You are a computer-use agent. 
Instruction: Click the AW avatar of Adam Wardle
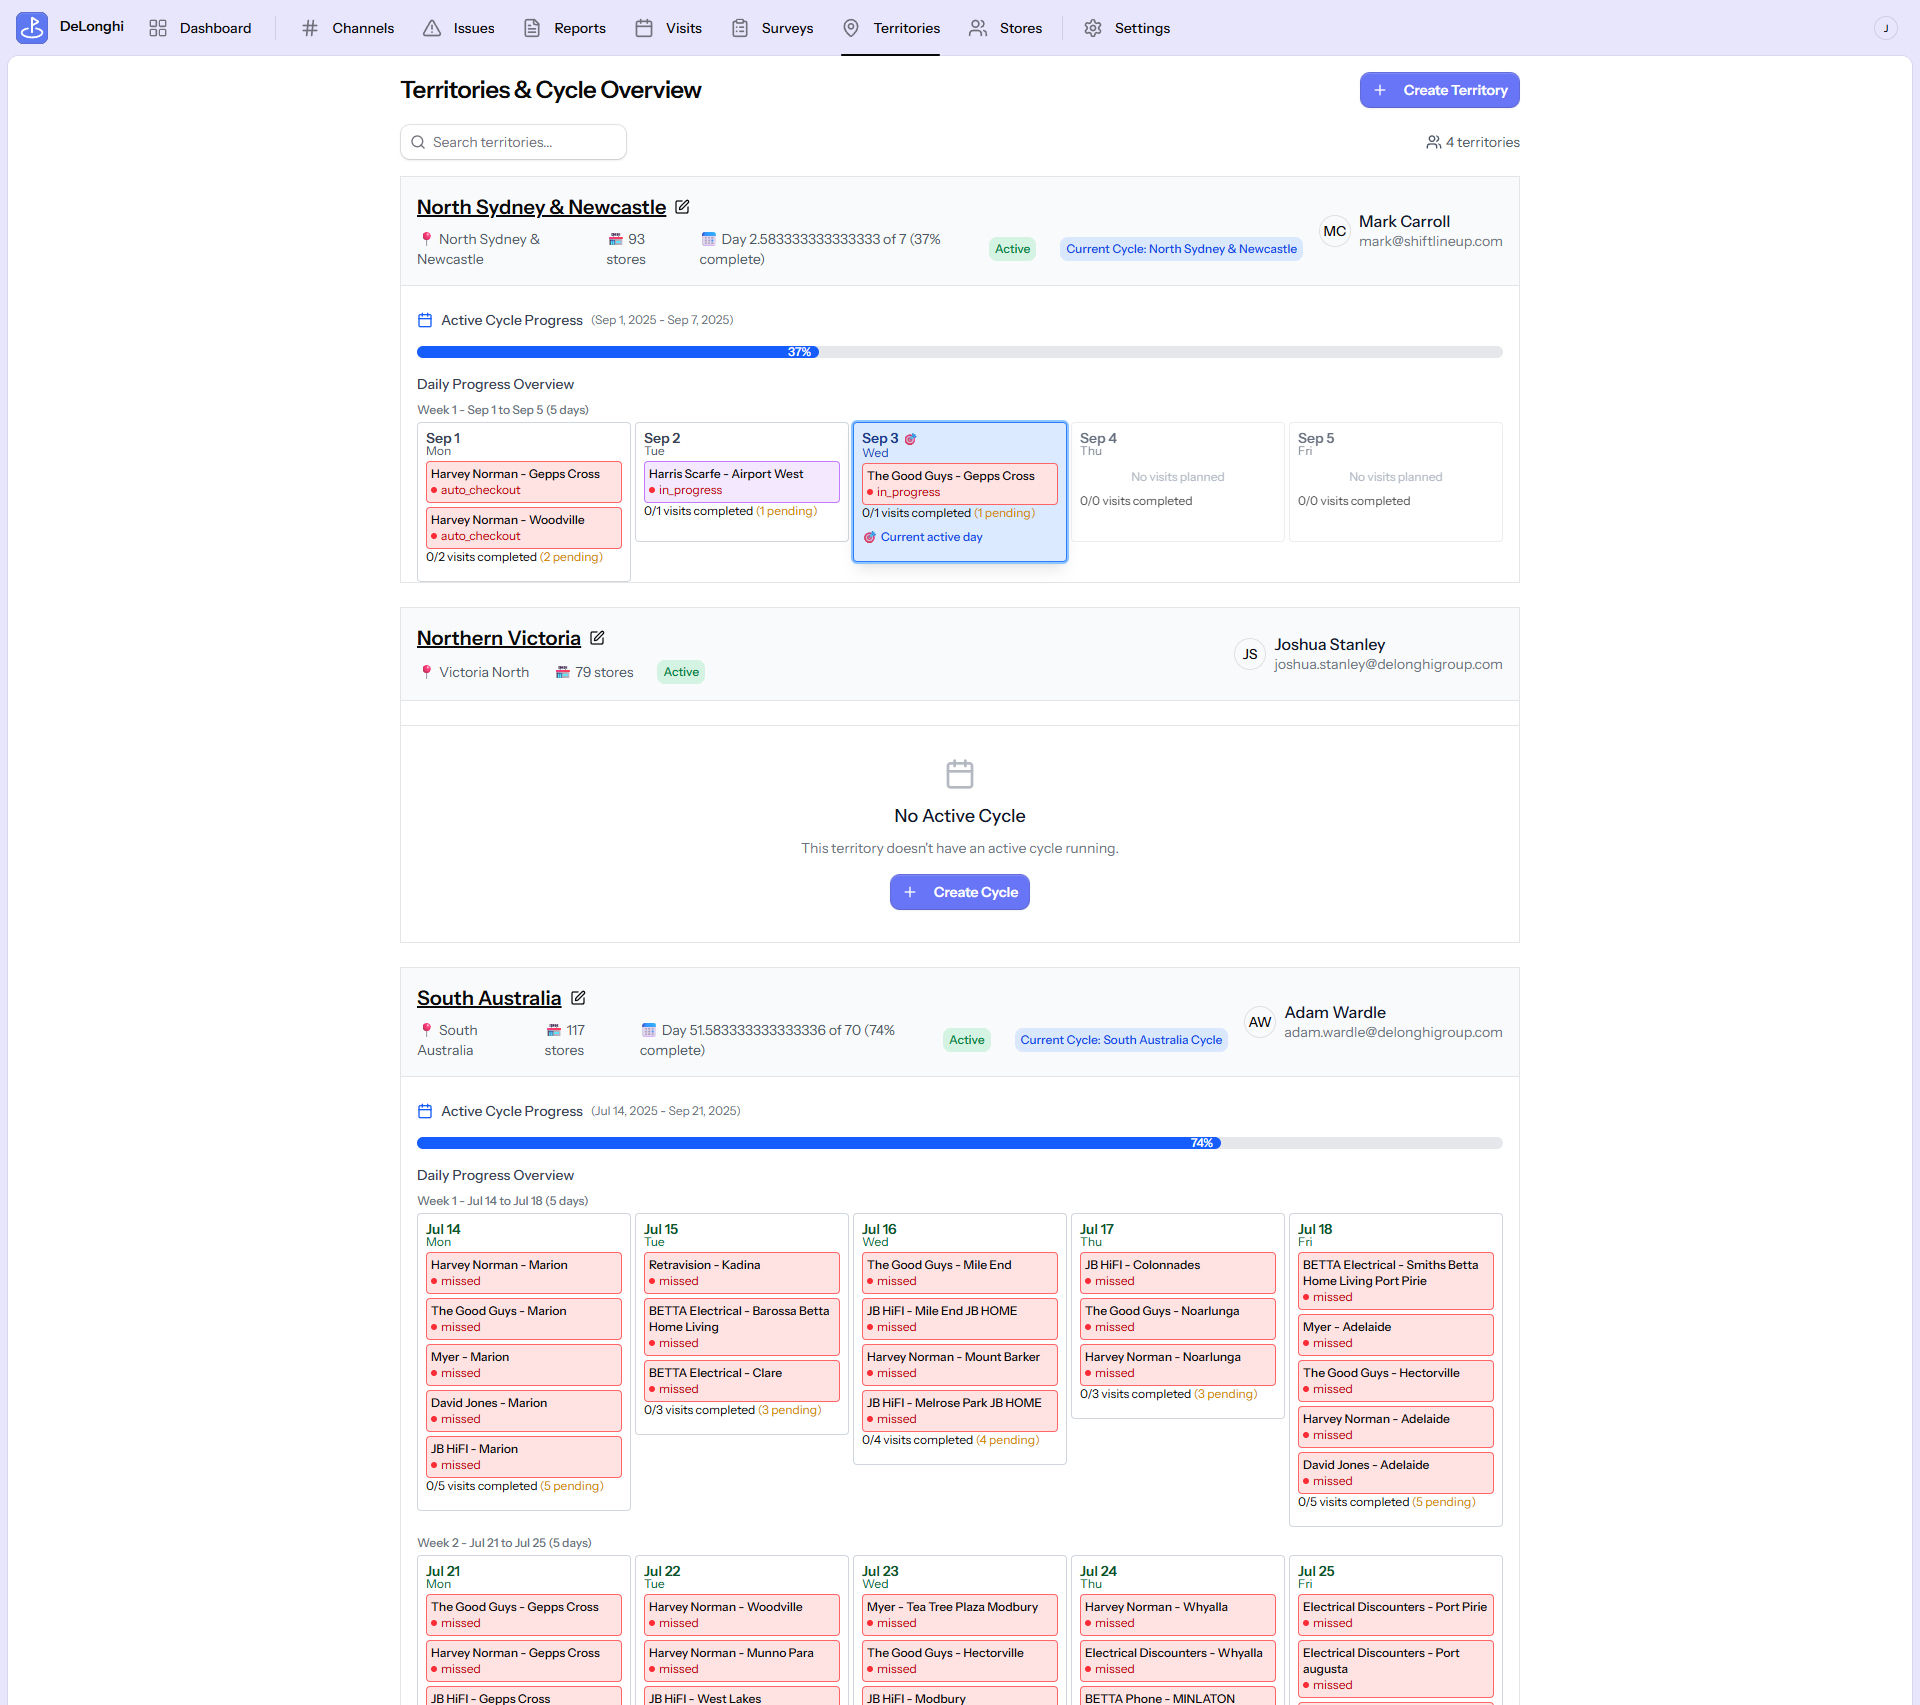1260,1022
